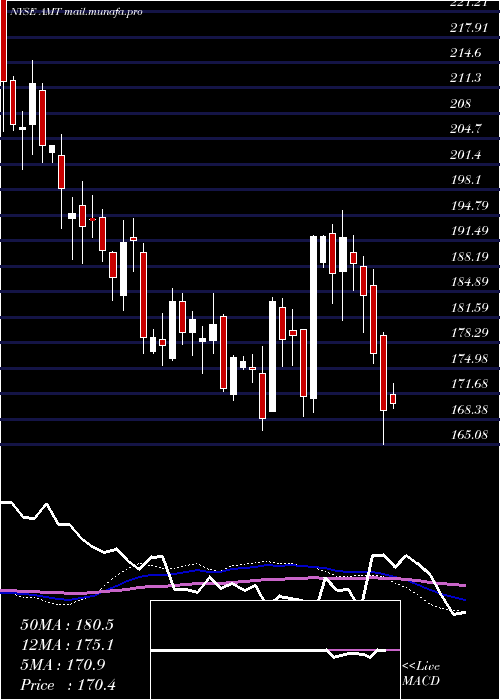The width and height of the screenshot is (500, 700).
Task: Select the 181.59 price axis label
Action: [x=469, y=307]
